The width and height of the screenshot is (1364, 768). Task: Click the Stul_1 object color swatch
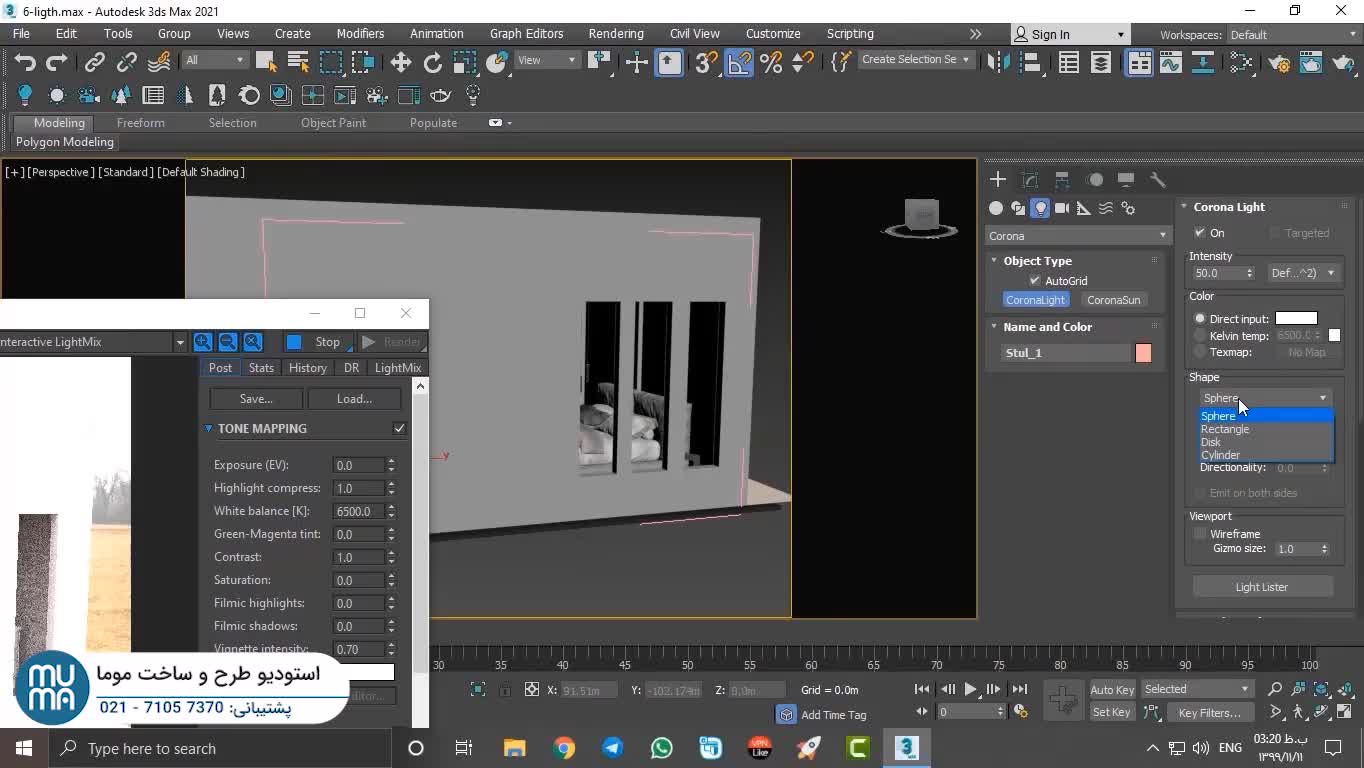pos(1143,353)
